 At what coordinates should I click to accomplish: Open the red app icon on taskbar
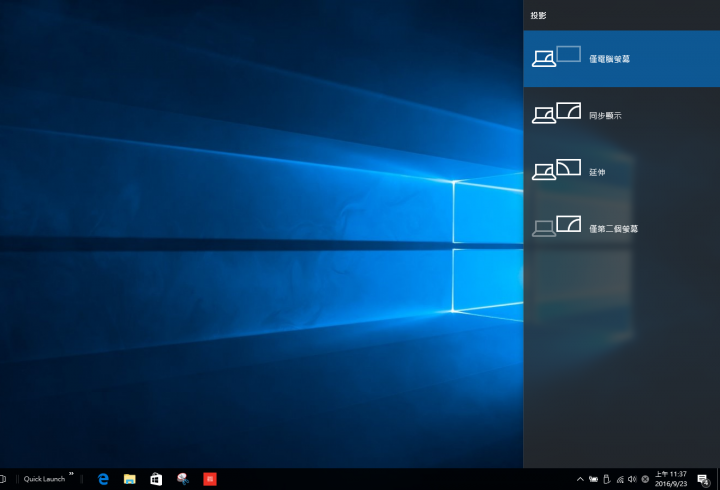click(x=210, y=479)
